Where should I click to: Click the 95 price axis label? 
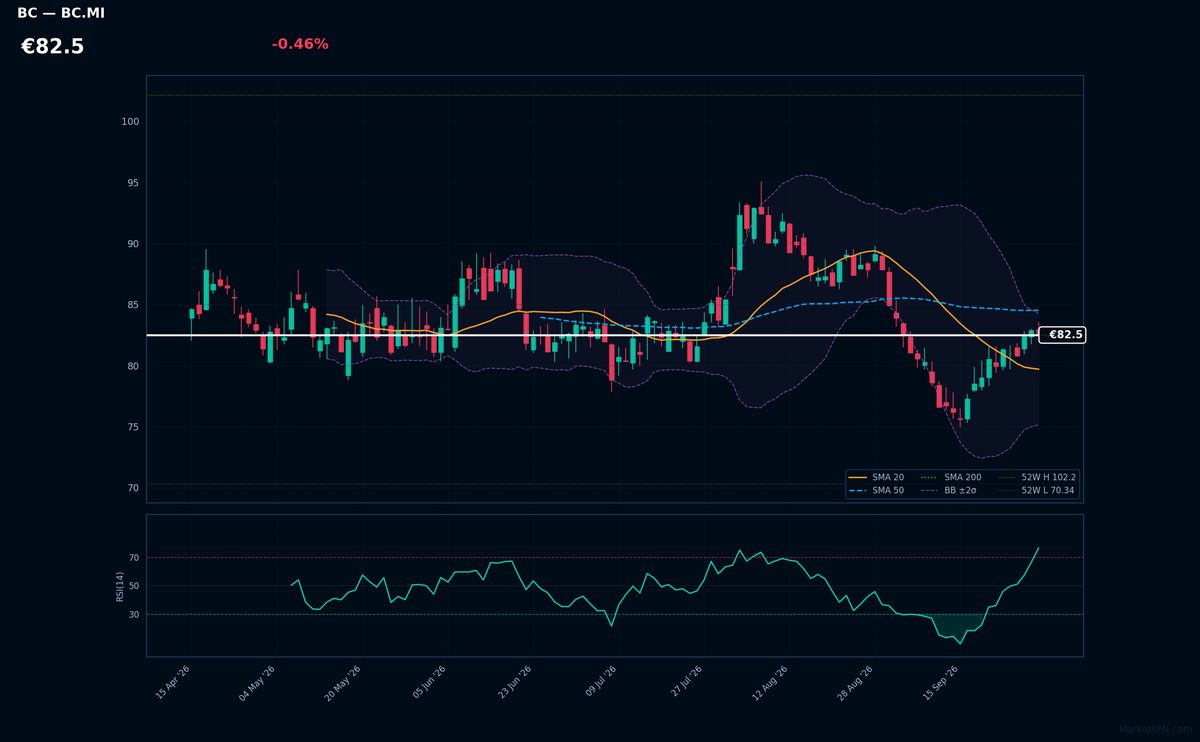click(133, 183)
